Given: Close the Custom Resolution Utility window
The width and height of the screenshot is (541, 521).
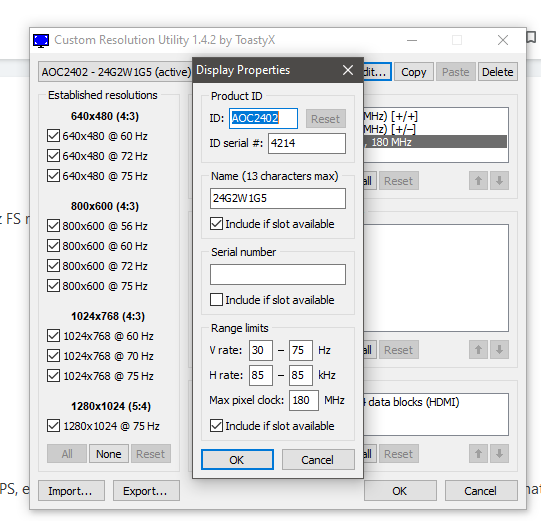Looking at the screenshot, I should (503, 40).
